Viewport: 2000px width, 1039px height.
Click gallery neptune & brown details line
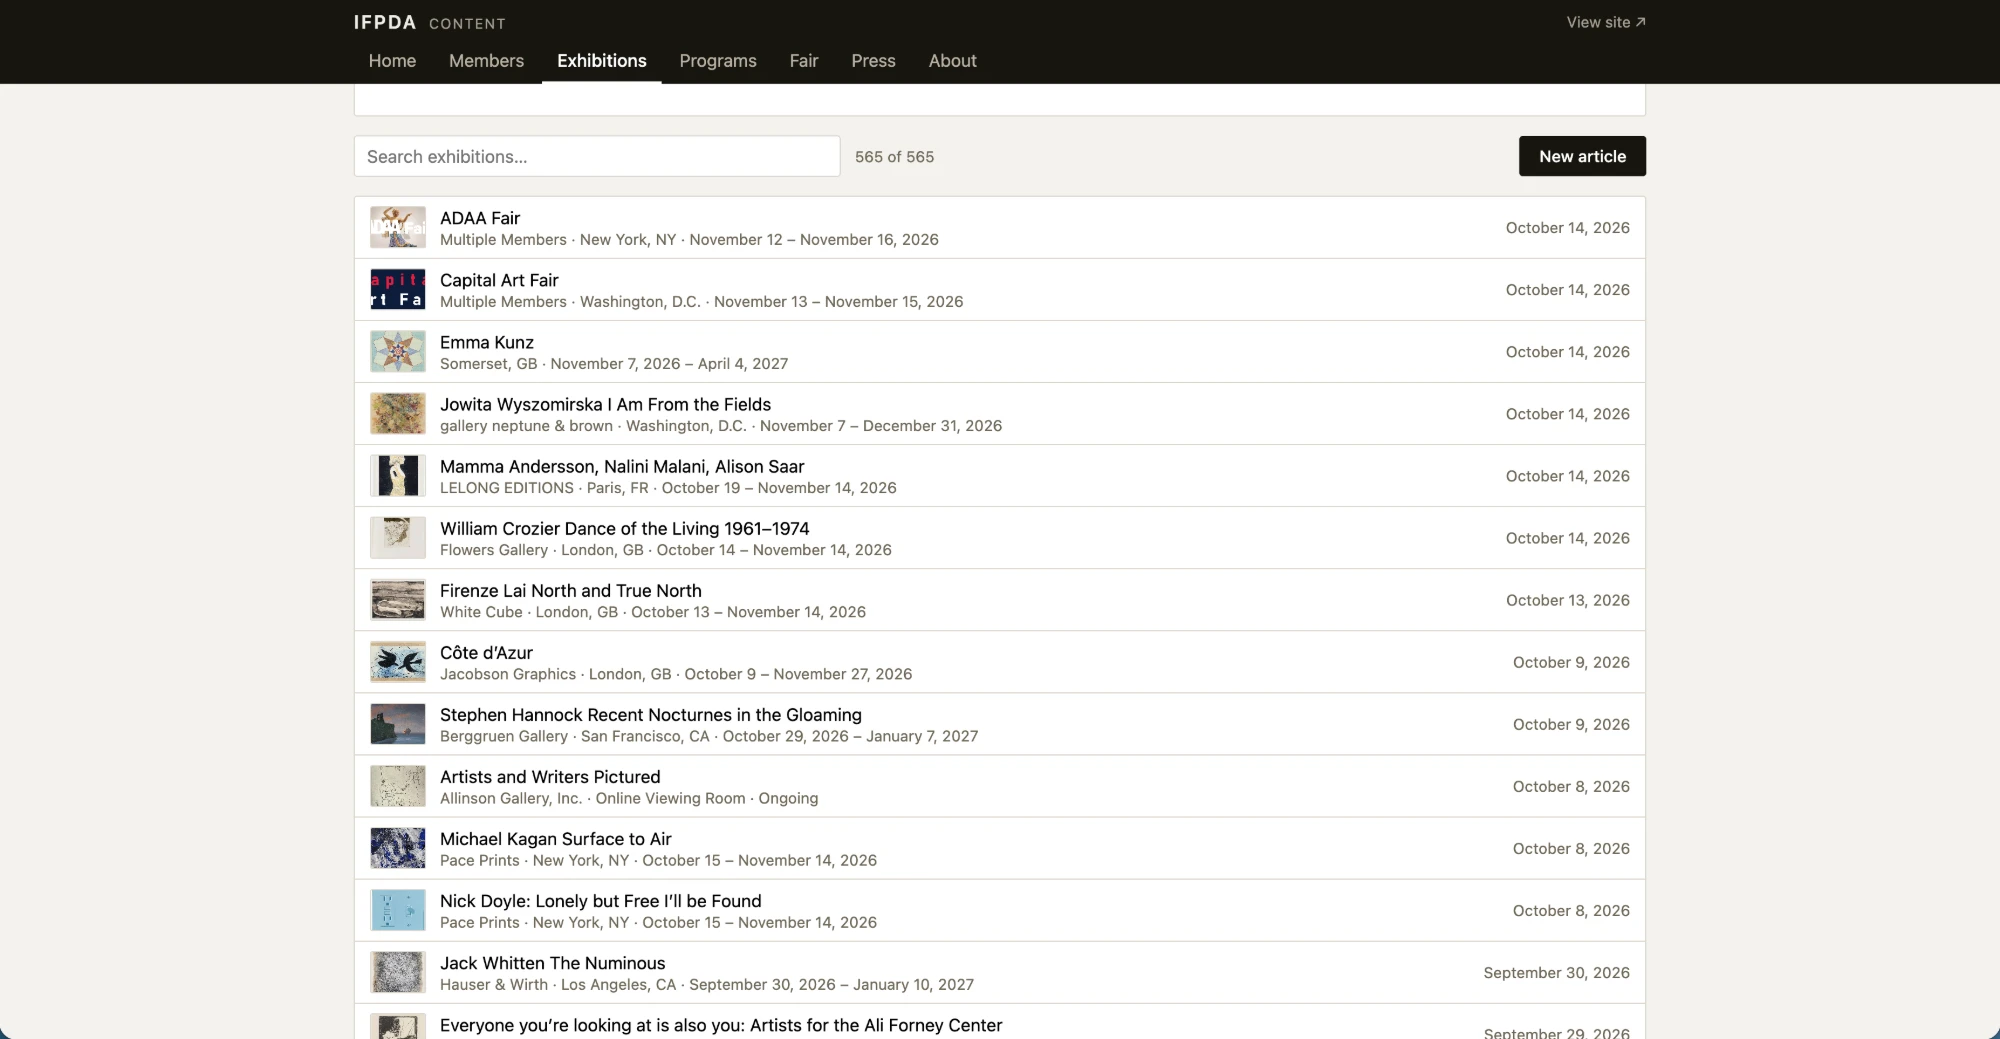[x=721, y=425]
